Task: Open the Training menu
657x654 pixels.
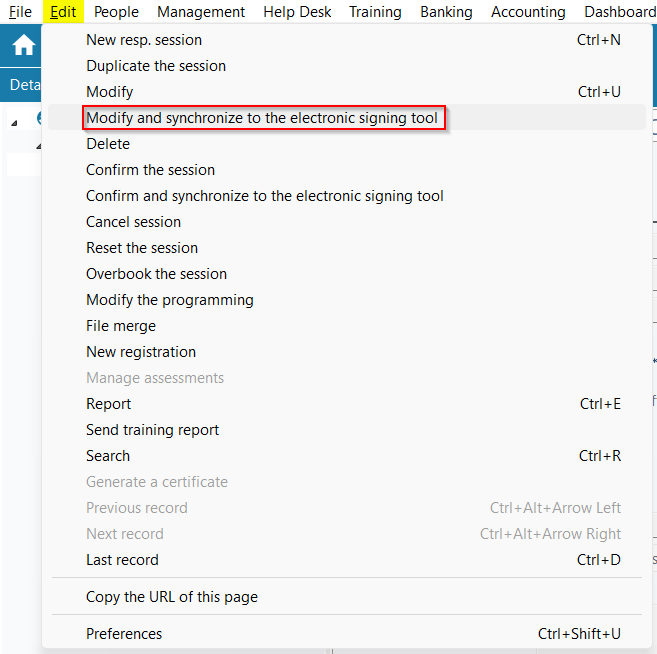Action: (375, 12)
